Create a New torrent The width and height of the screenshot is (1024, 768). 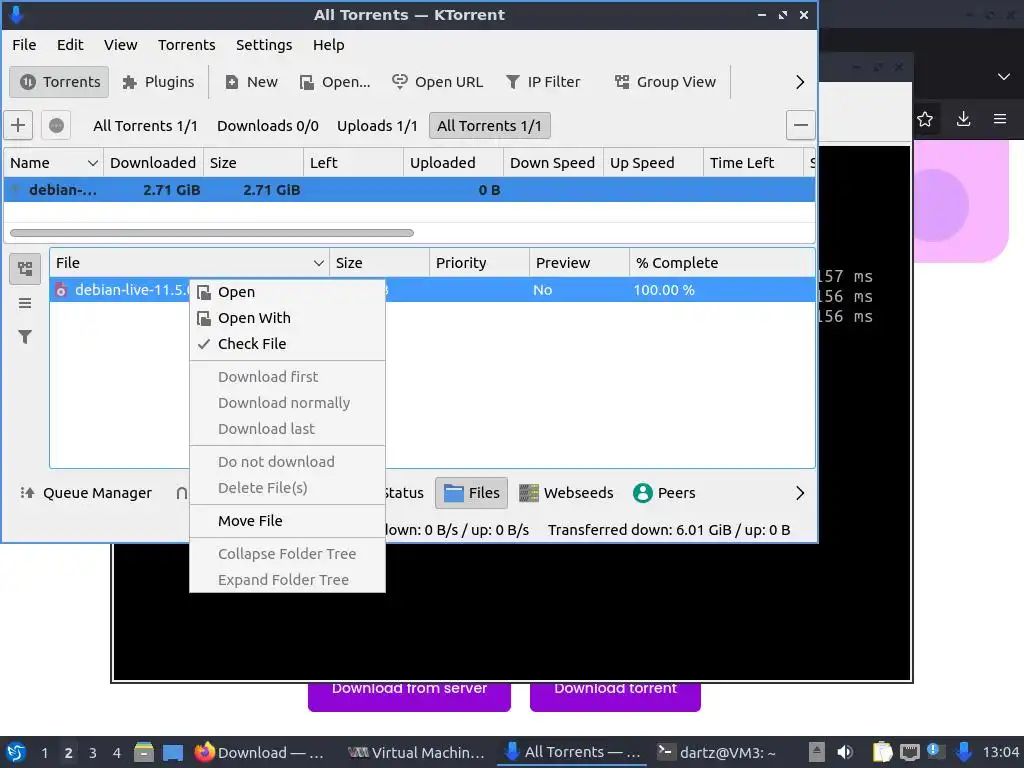tap(251, 82)
